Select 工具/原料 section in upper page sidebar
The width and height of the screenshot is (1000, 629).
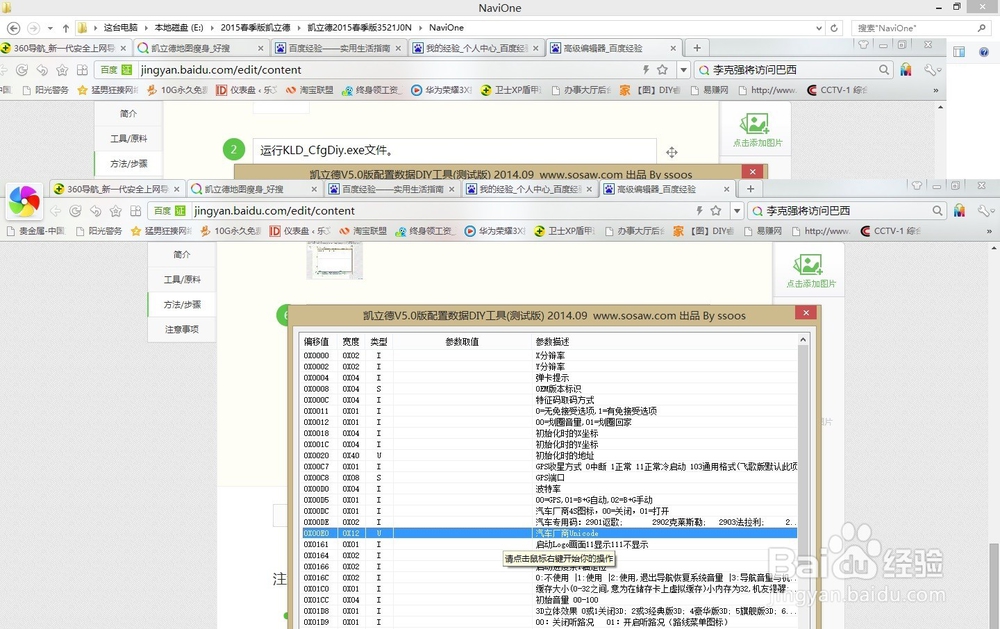(128, 138)
